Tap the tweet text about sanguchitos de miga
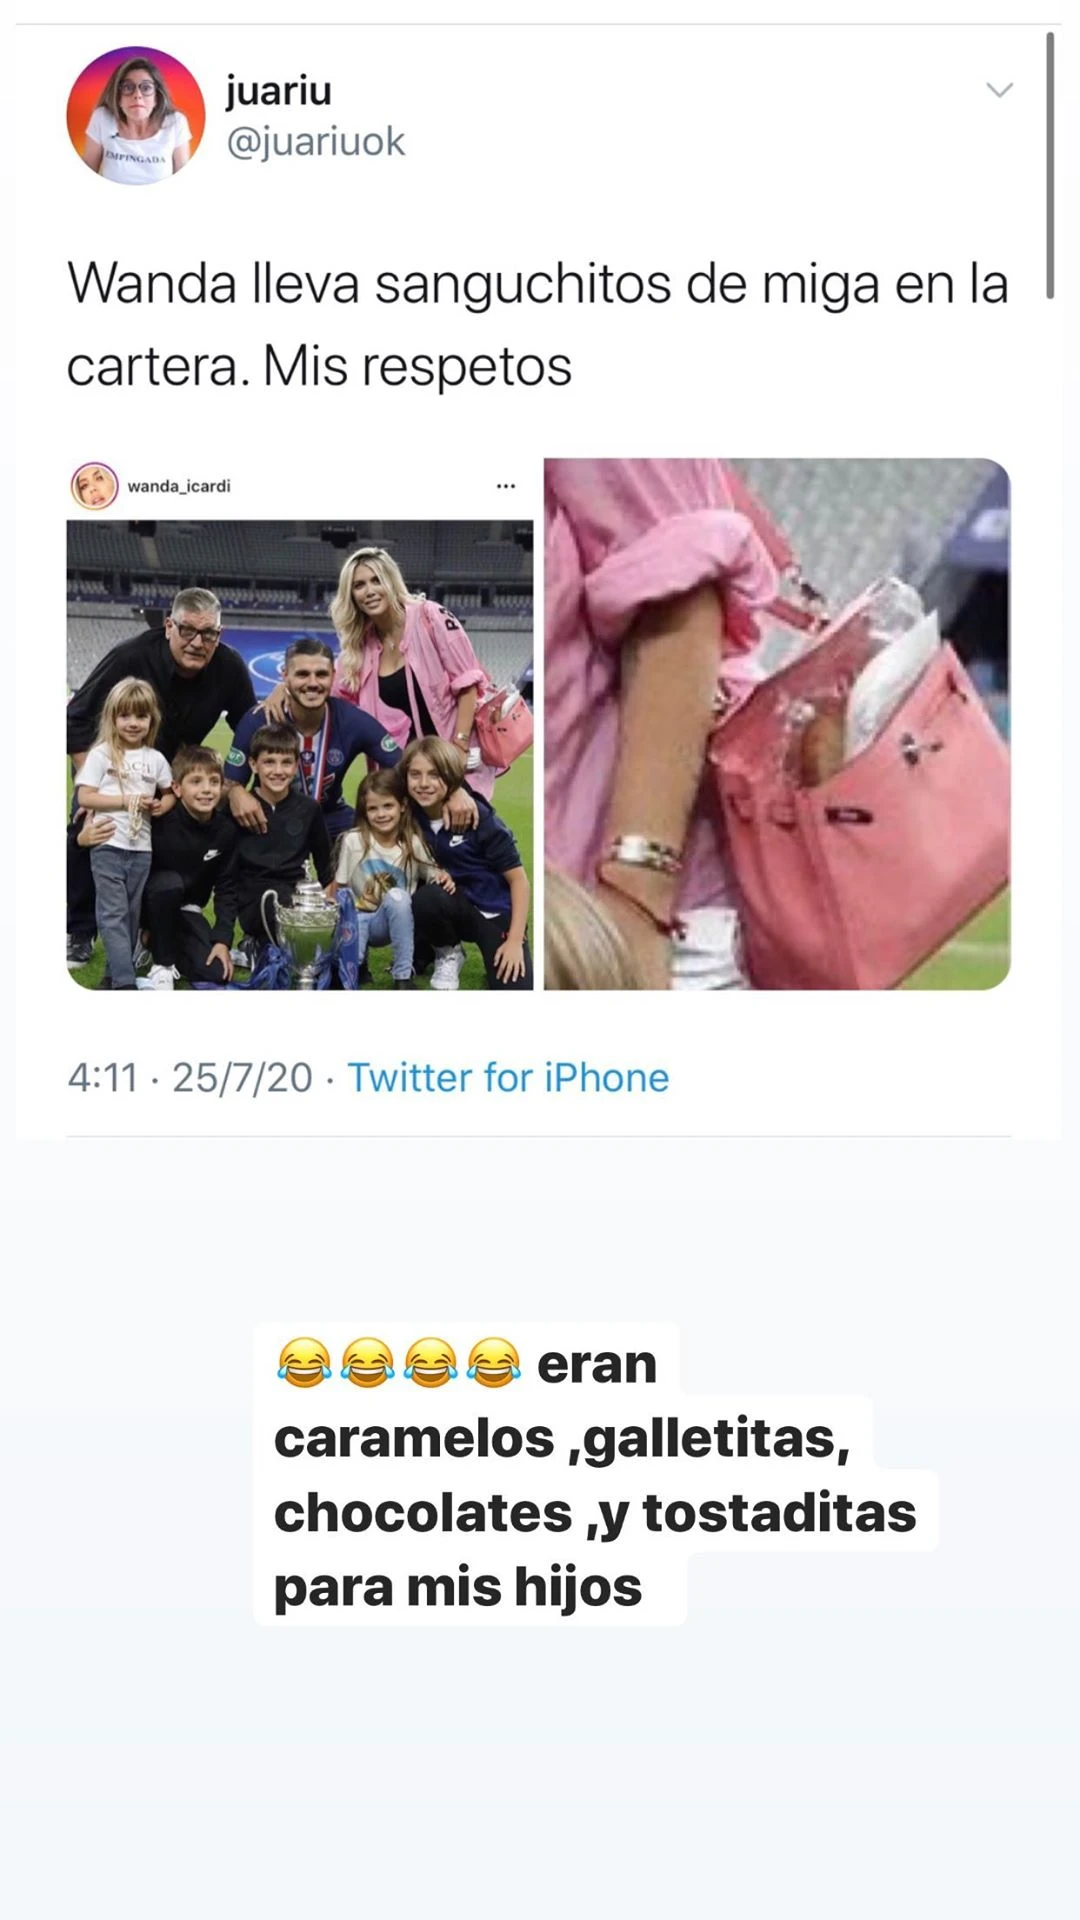The image size is (1080, 1920). pos(538,324)
